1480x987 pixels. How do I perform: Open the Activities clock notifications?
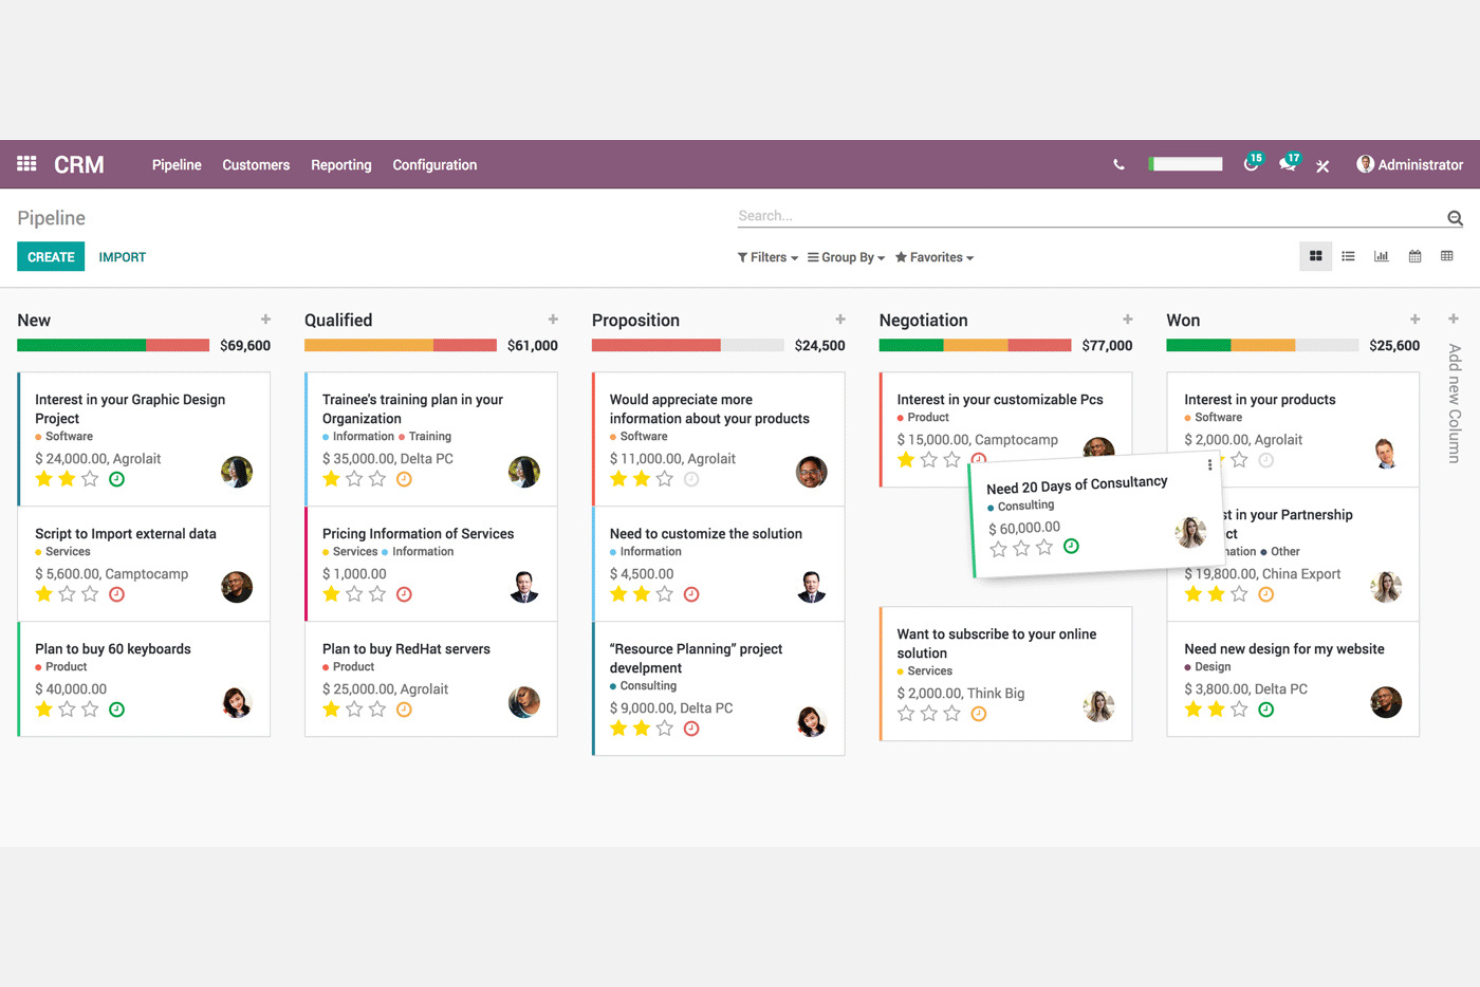coord(1251,164)
